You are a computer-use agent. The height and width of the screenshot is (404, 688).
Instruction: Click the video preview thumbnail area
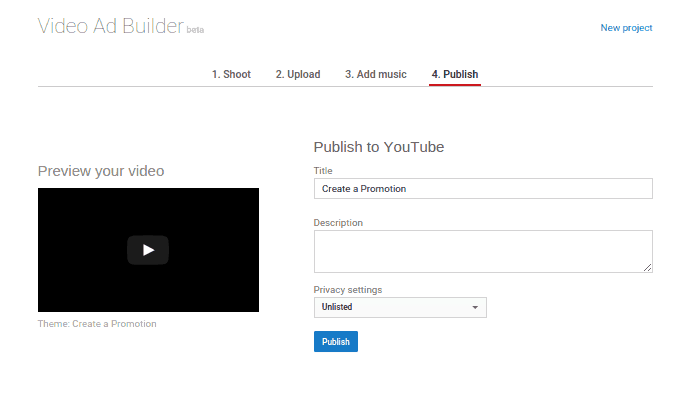[x=148, y=250]
